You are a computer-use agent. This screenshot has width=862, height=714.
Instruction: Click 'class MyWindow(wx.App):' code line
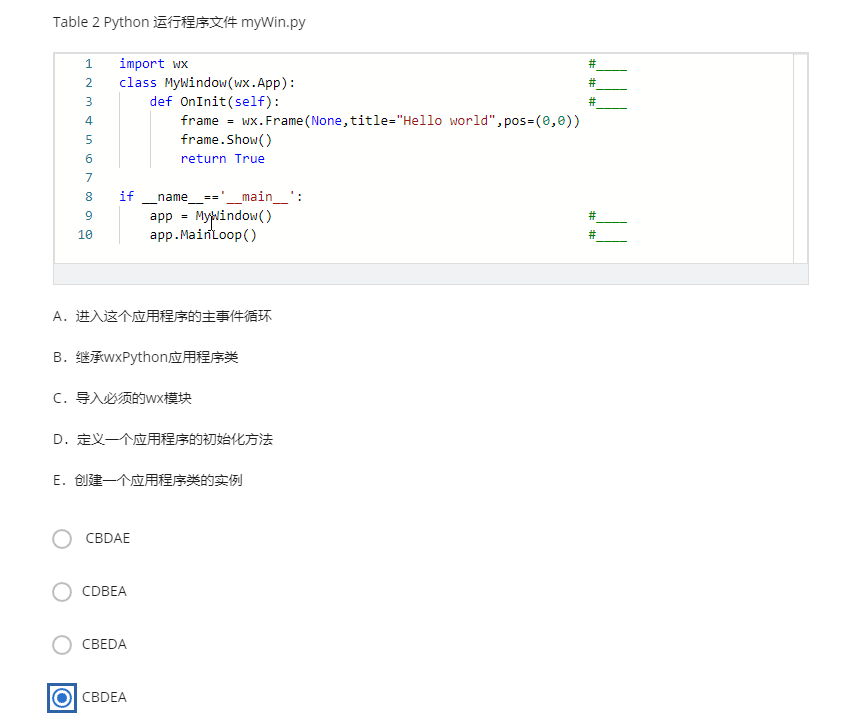point(207,83)
